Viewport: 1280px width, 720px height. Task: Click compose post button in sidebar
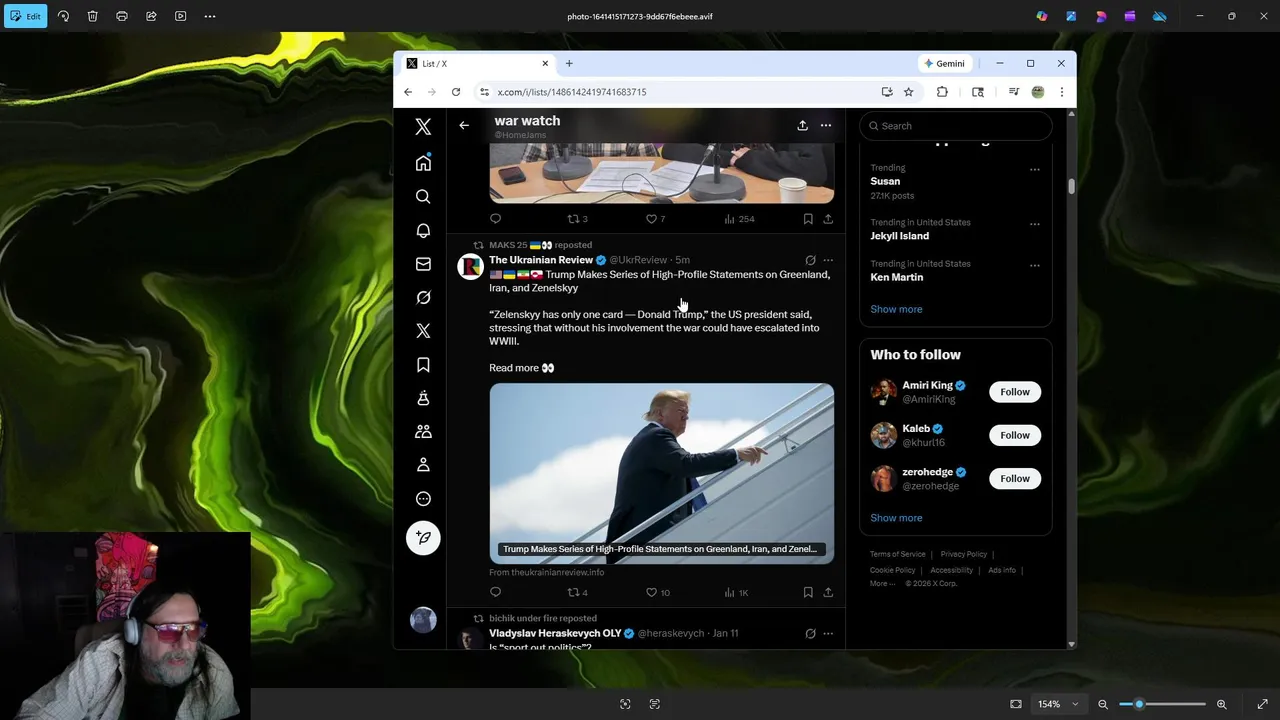coord(423,538)
